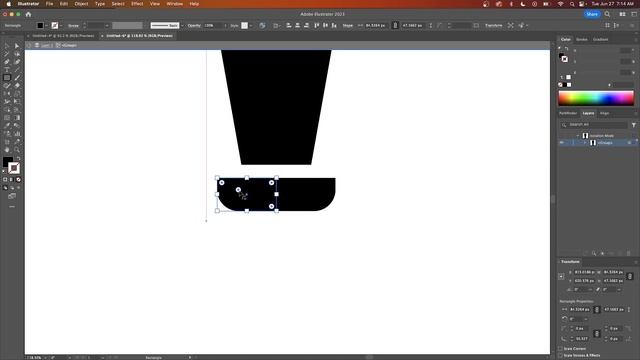
Task: Open the fill color dropdown in control bar
Action: 46,25
